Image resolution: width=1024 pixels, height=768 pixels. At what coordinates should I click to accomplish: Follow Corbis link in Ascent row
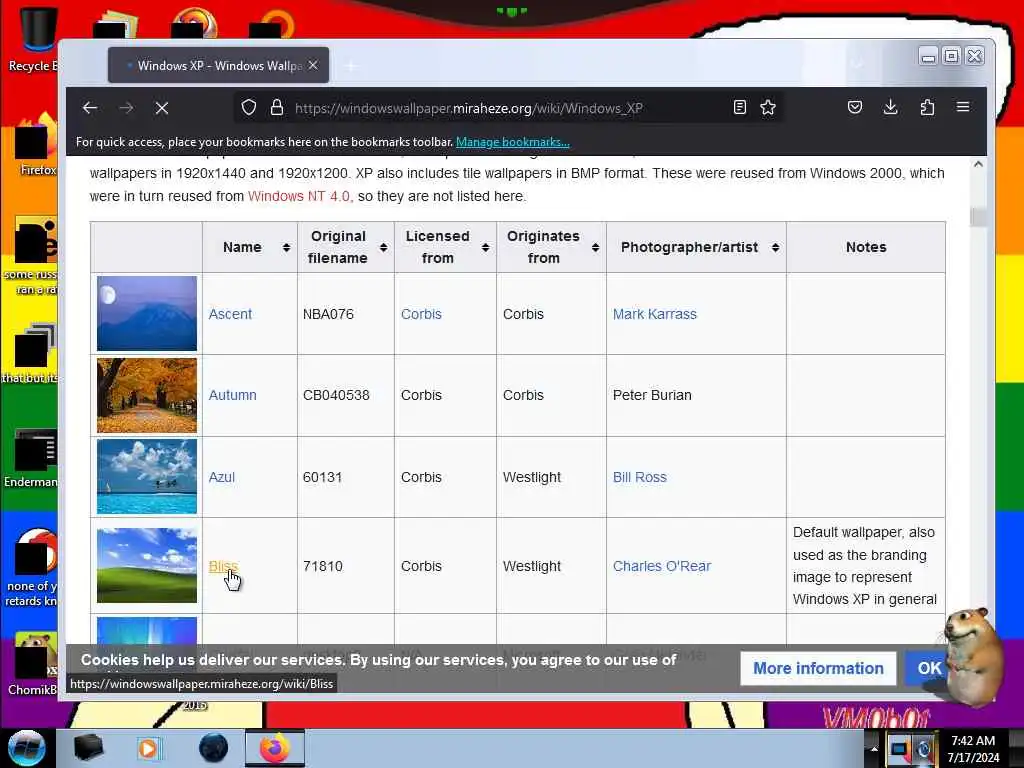coord(421,314)
